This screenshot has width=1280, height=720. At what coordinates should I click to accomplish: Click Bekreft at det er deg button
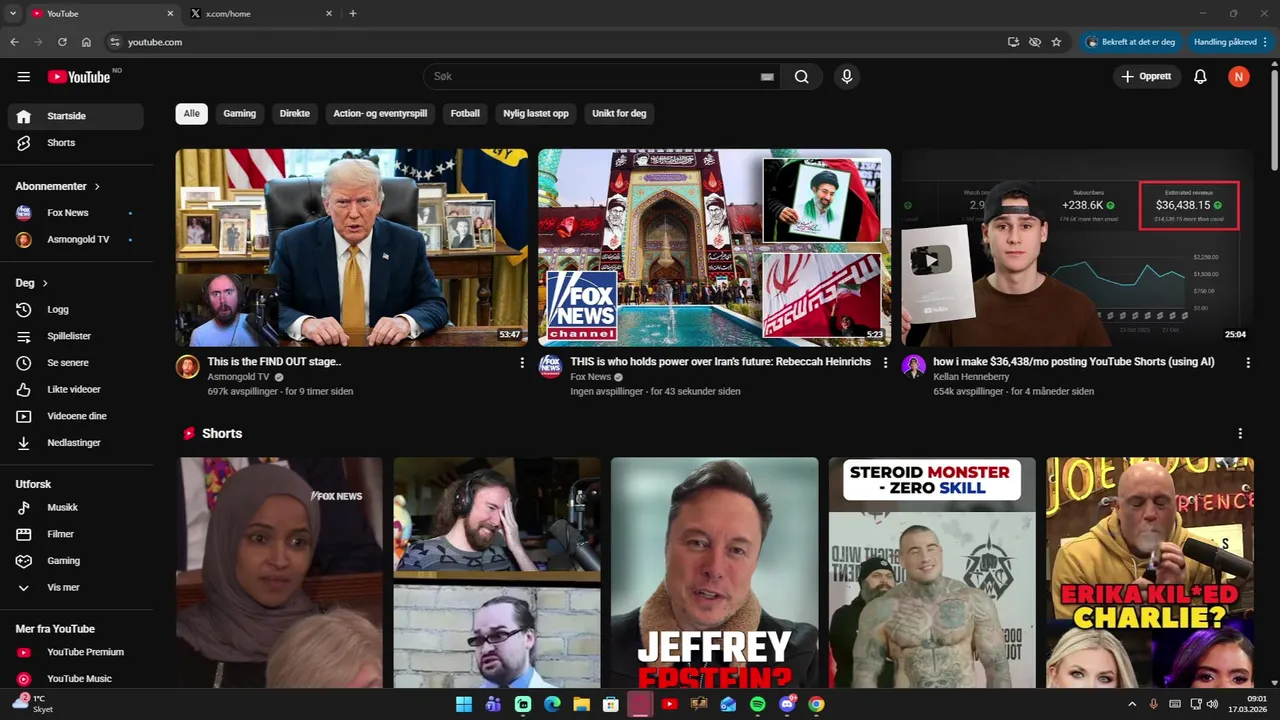pos(1130,42)
